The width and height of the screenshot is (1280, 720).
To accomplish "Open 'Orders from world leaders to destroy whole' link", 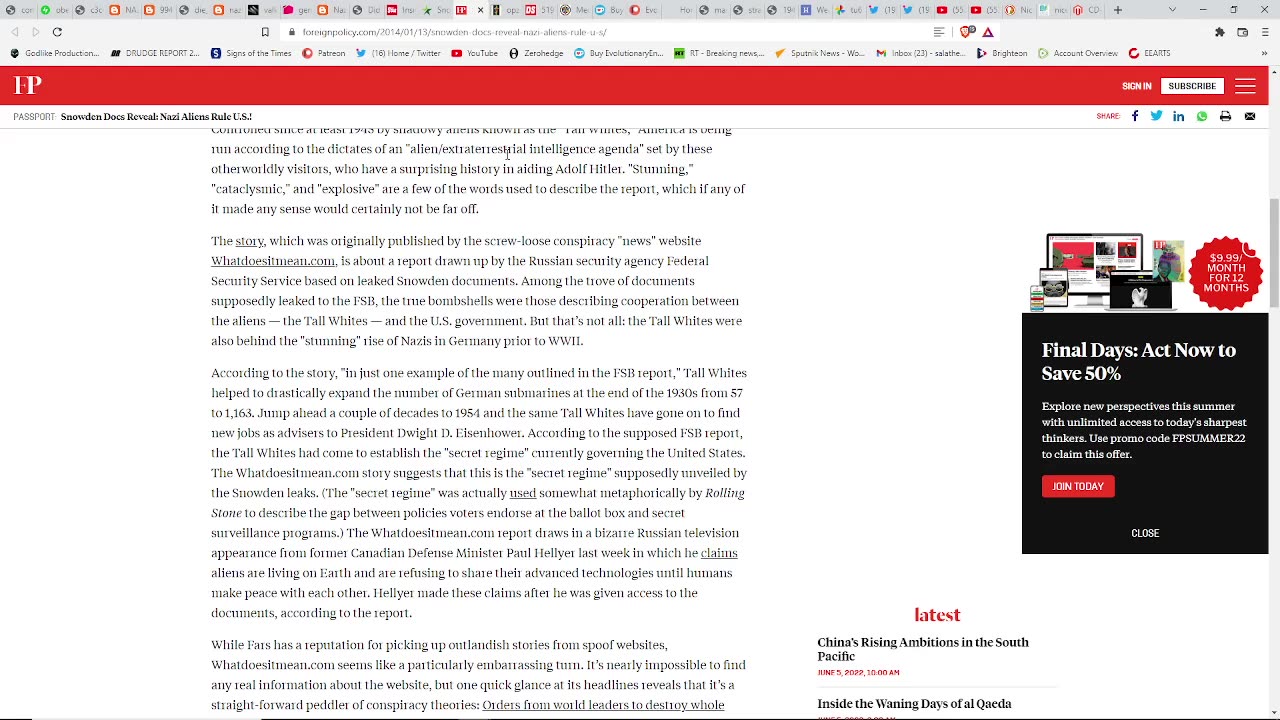I will click(603, 705).
